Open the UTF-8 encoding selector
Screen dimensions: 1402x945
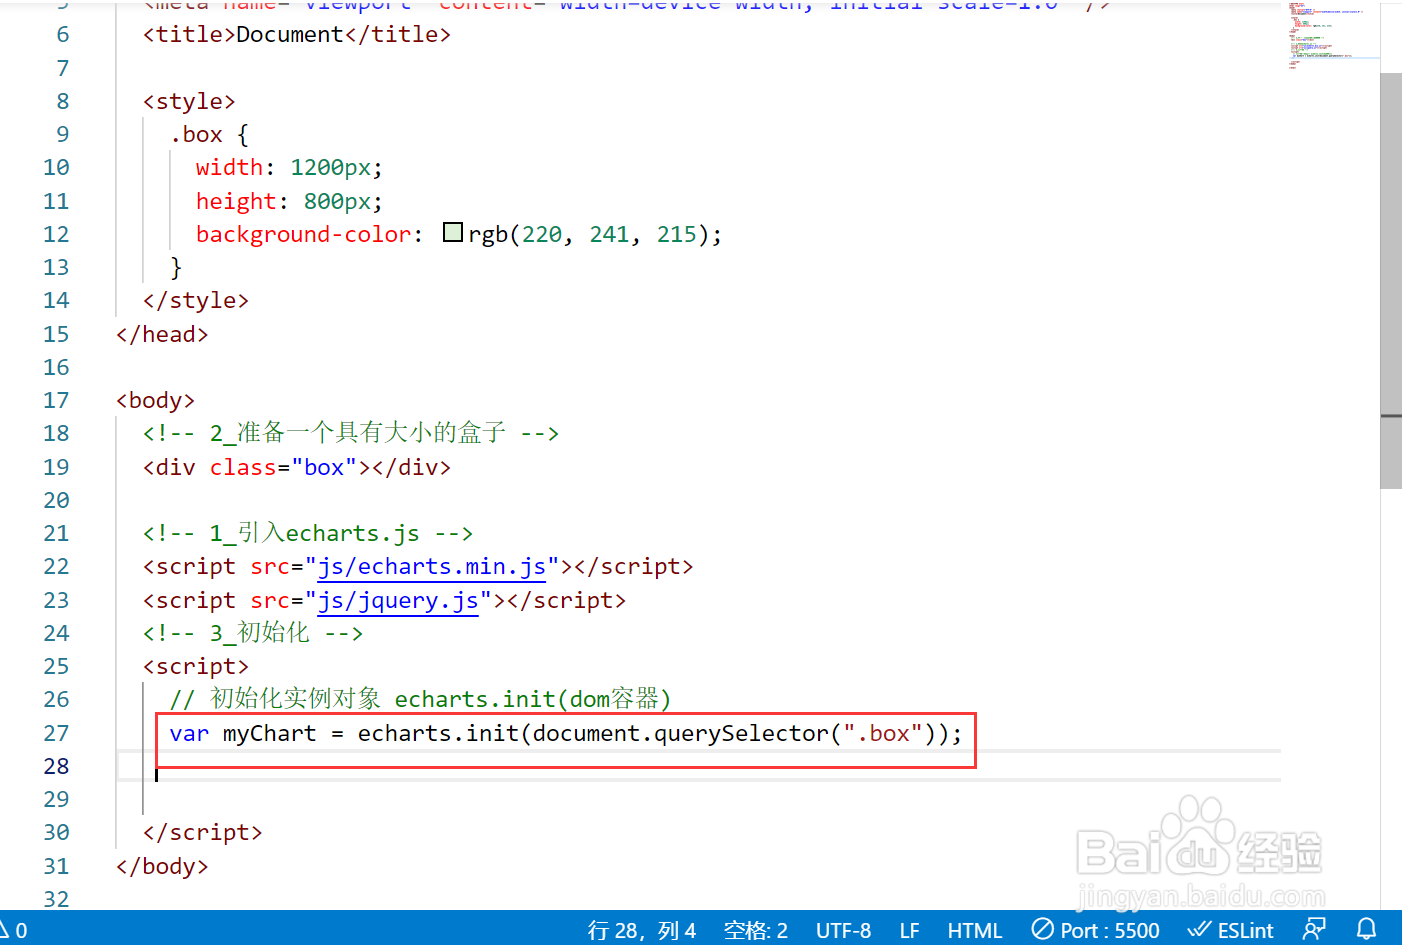[x=843, y=931]
